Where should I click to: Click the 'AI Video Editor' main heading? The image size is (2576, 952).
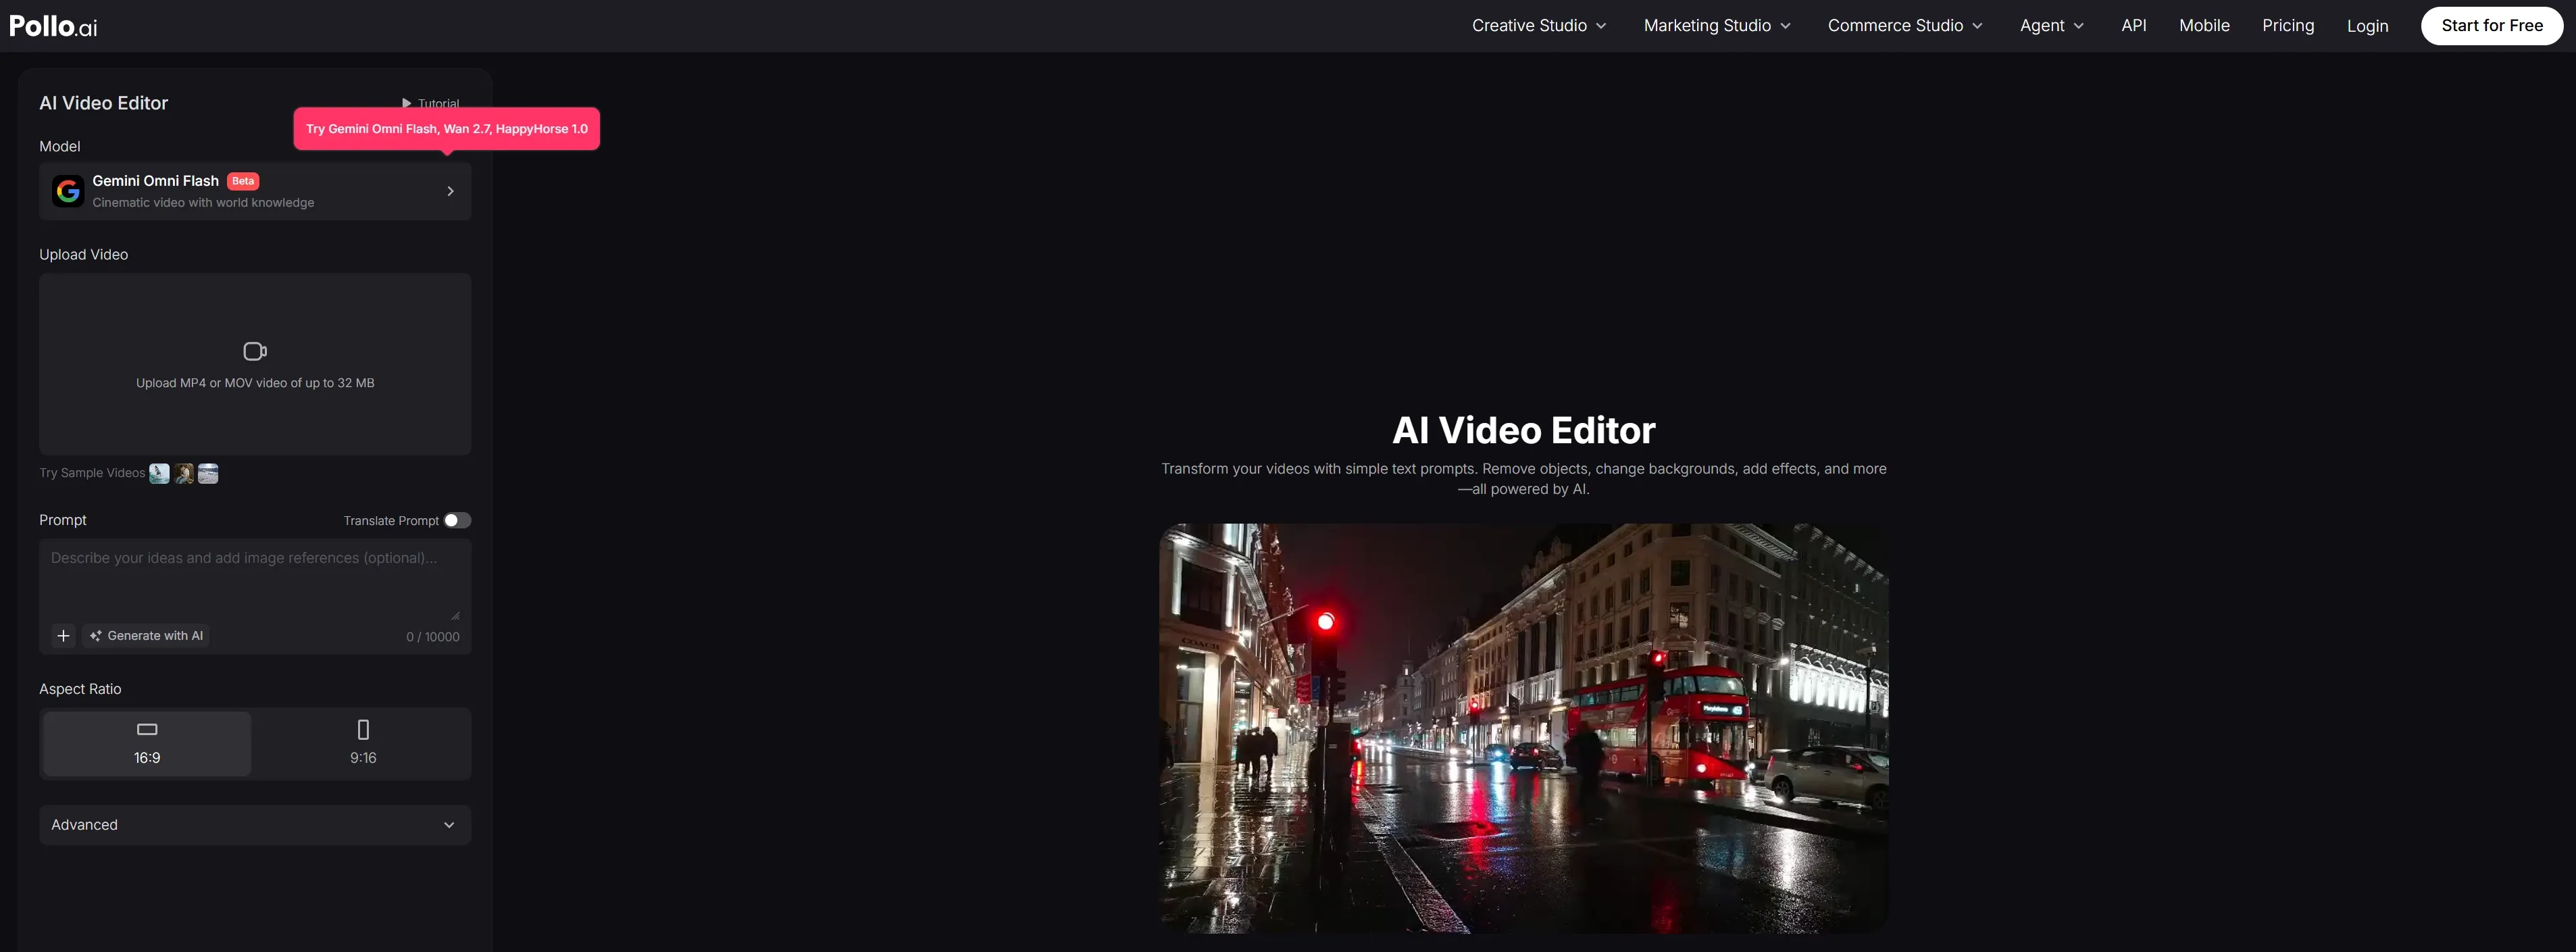coord(1523,430)
